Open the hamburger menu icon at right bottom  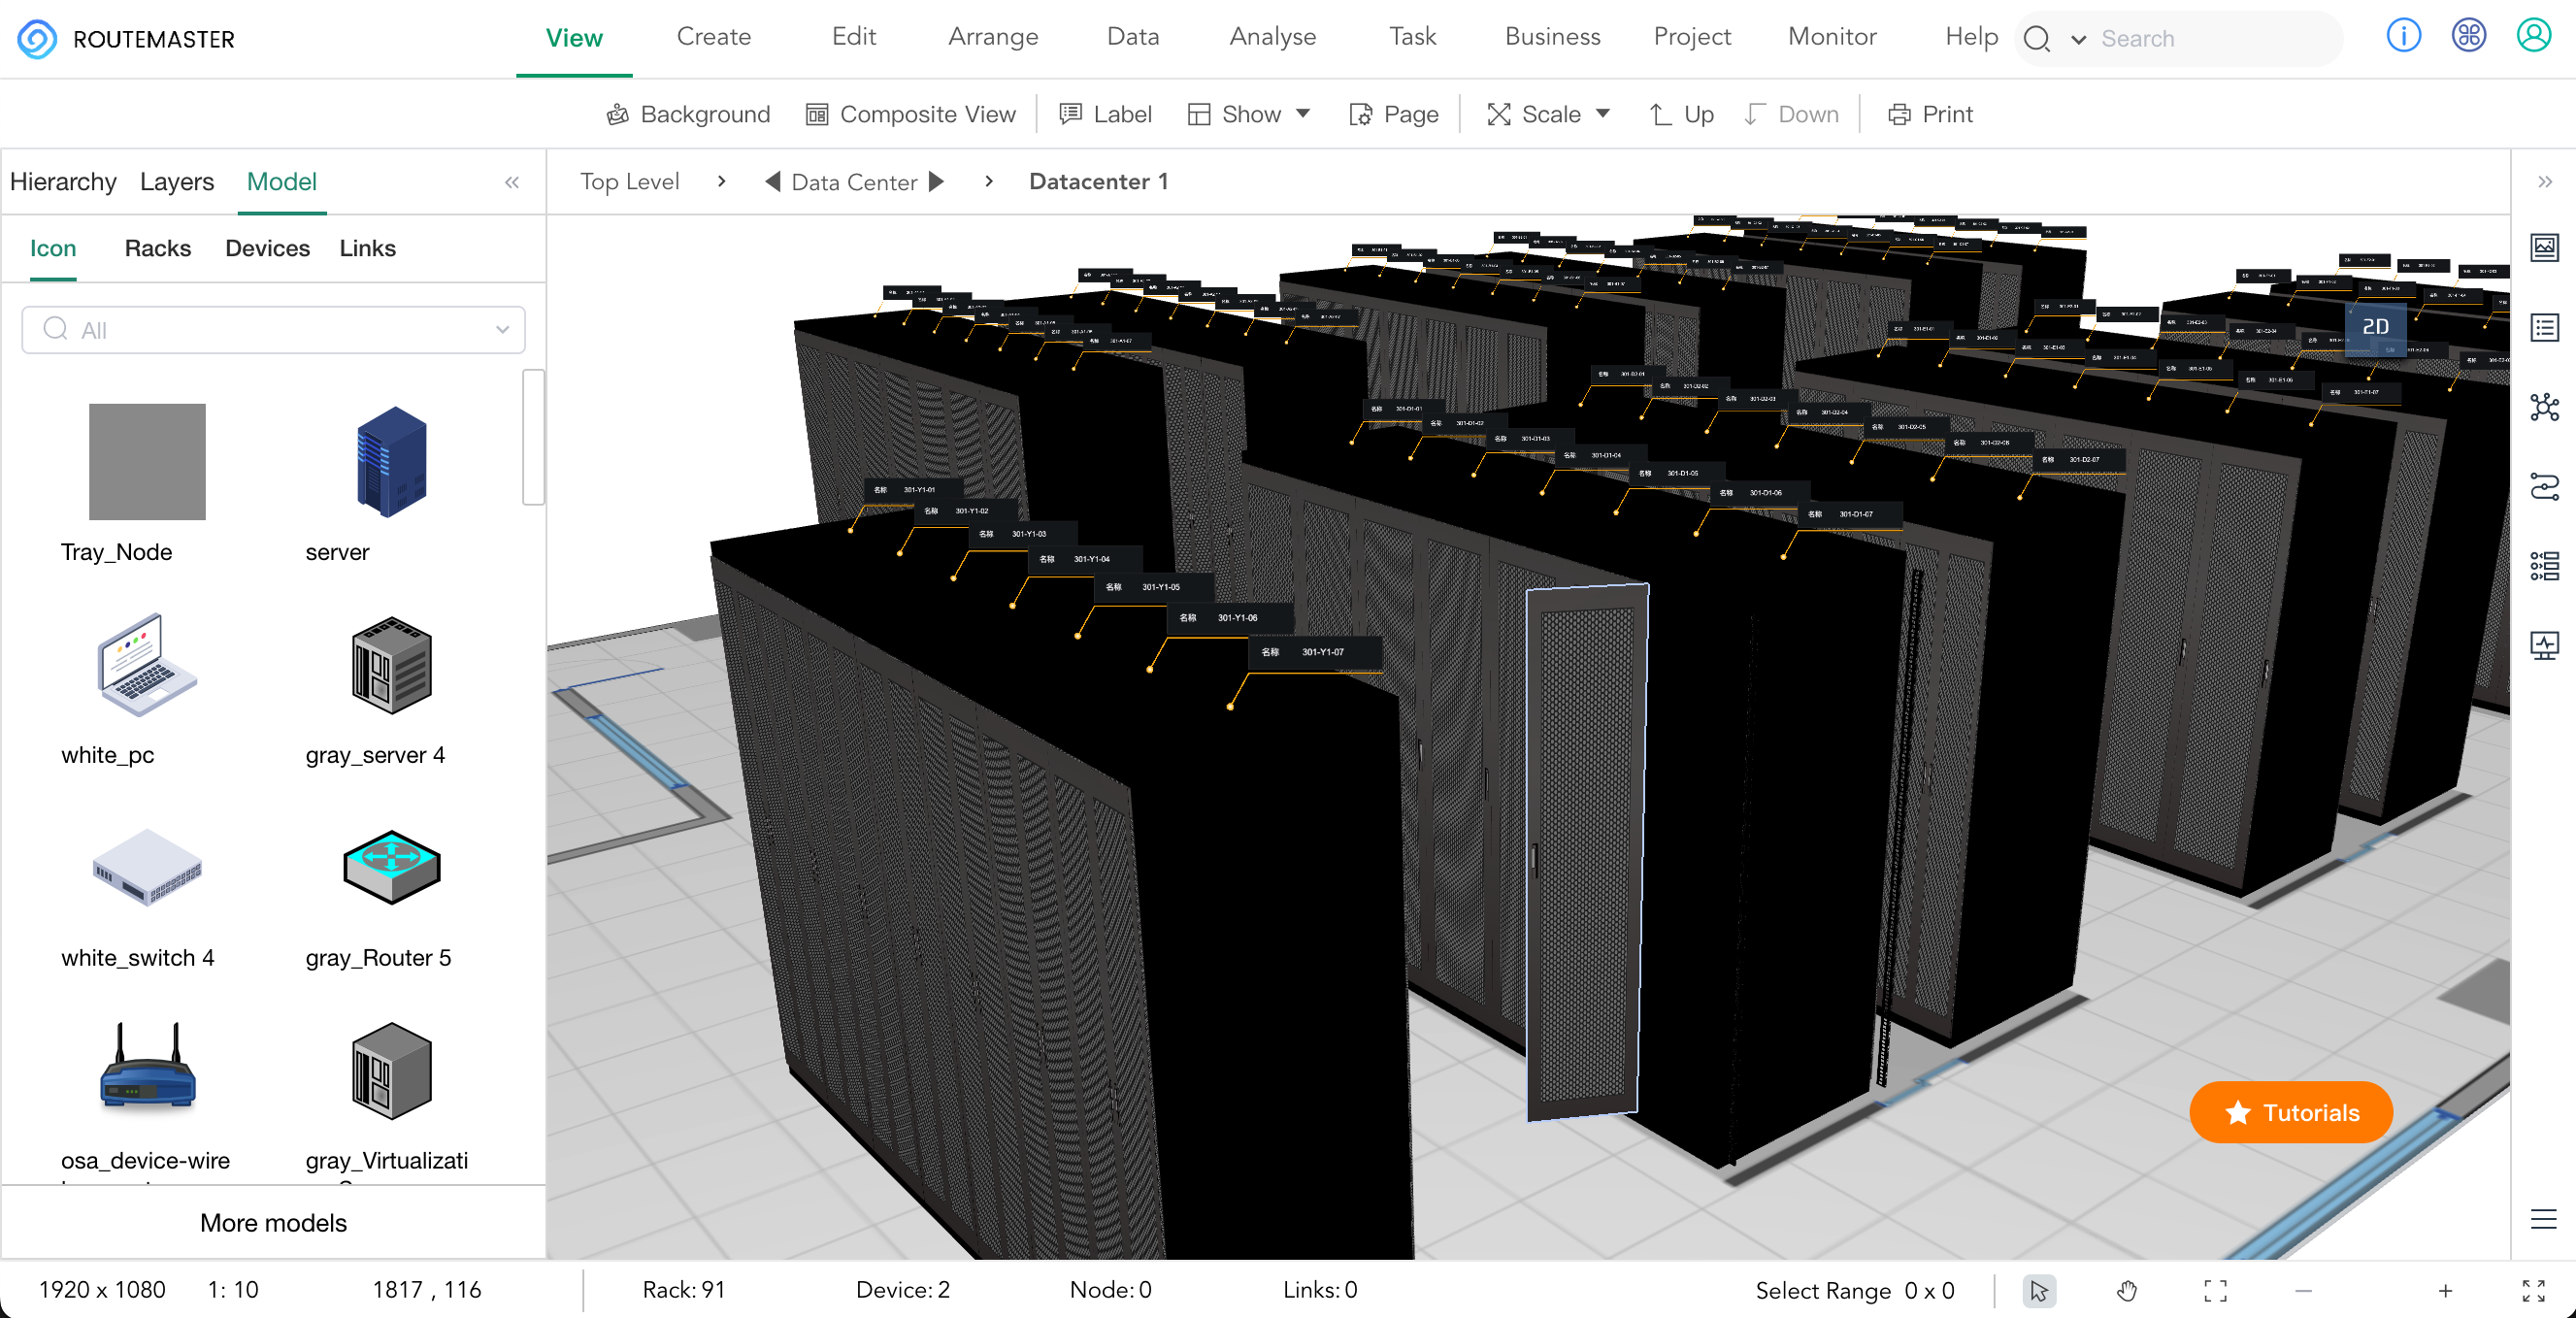click(x=2543, y=1219)
